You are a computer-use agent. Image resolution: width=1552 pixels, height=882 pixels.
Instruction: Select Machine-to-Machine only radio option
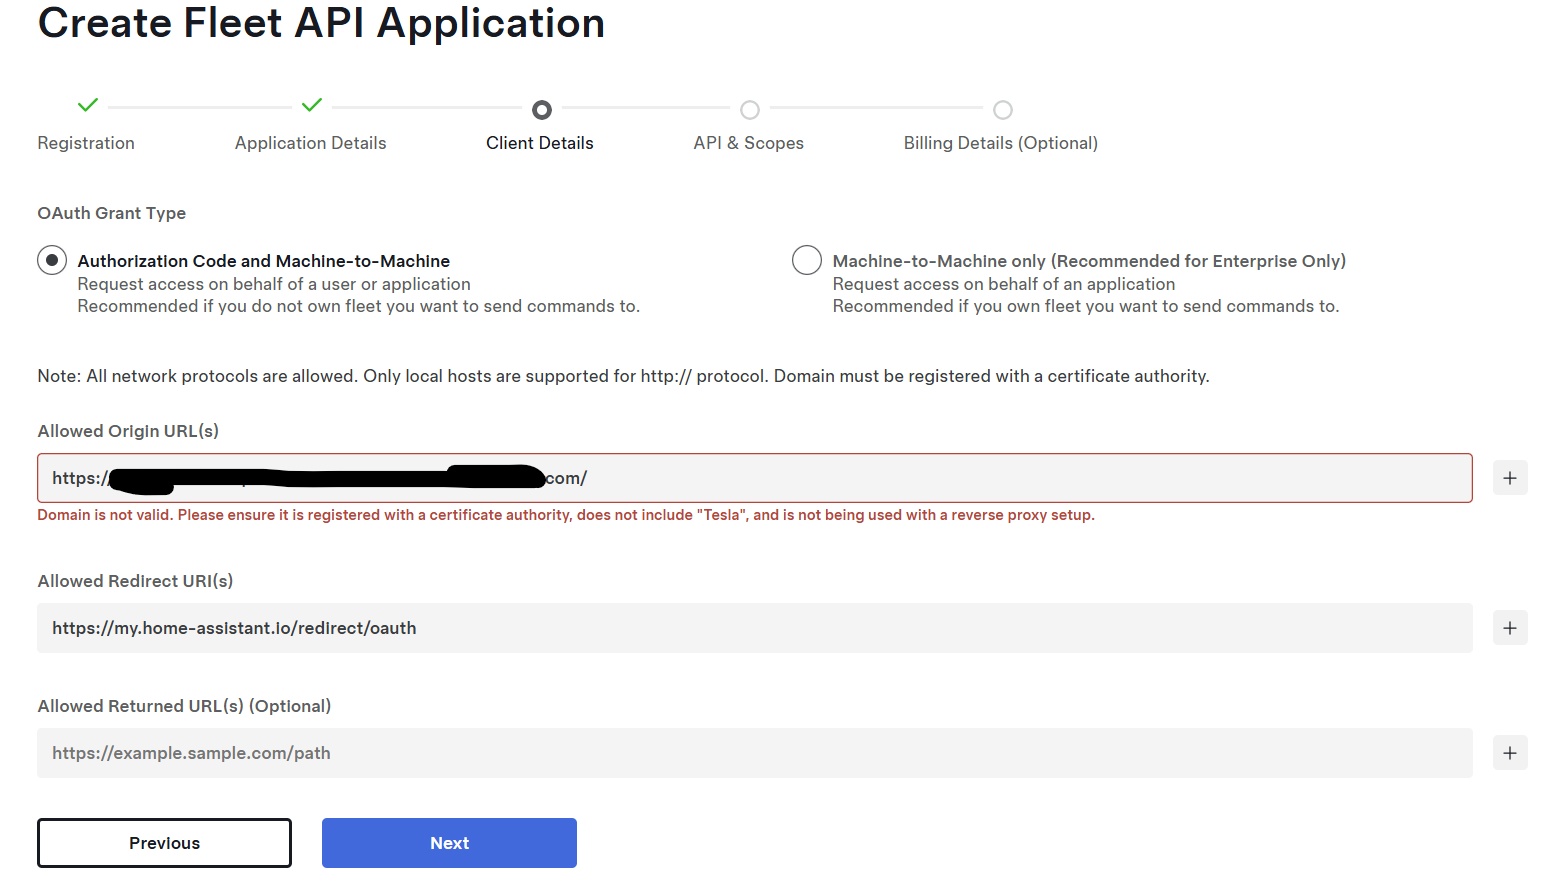807,260
